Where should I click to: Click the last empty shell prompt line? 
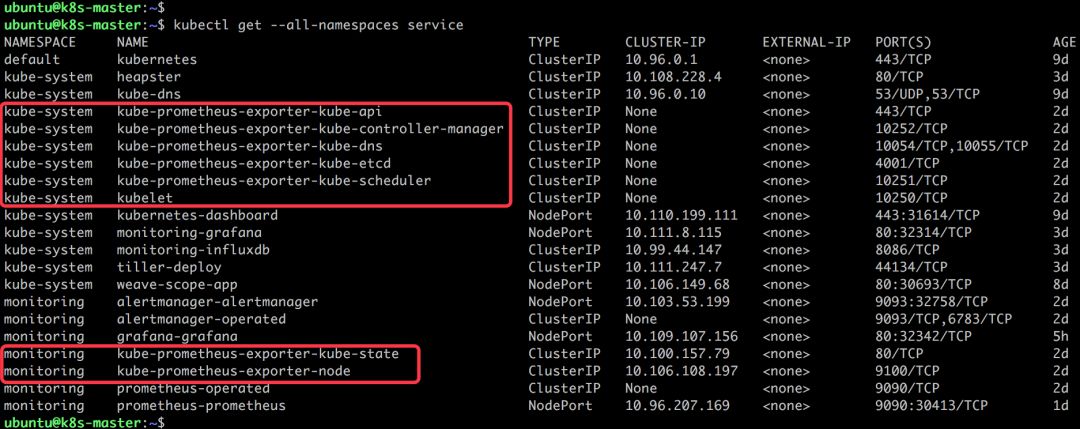click(84, 421)
